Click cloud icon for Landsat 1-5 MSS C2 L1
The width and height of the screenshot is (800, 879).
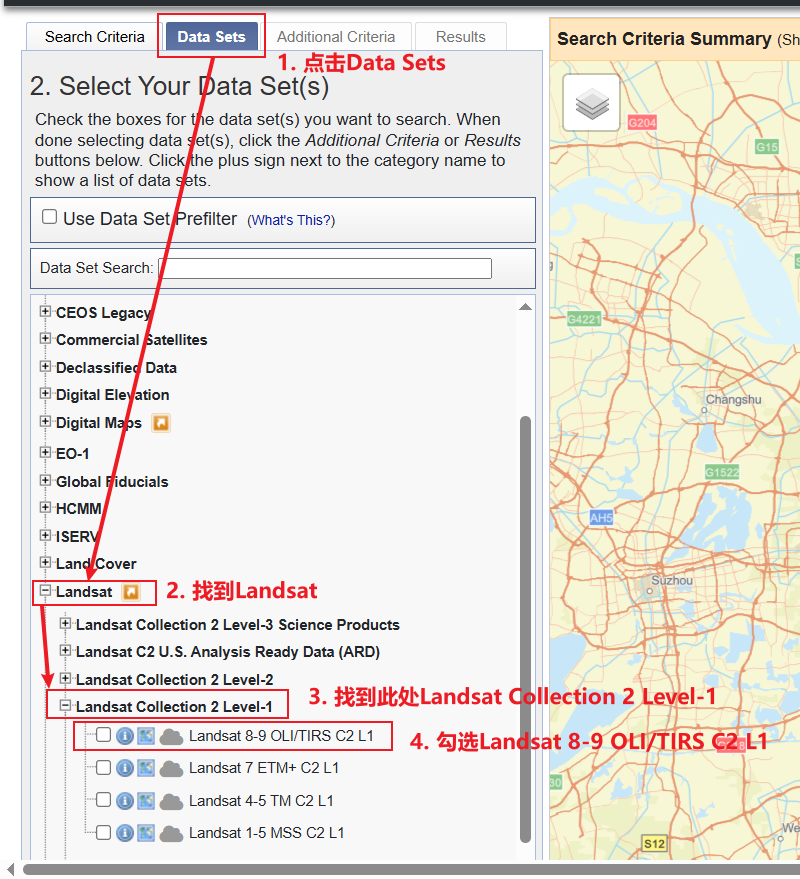pos(172,834)
